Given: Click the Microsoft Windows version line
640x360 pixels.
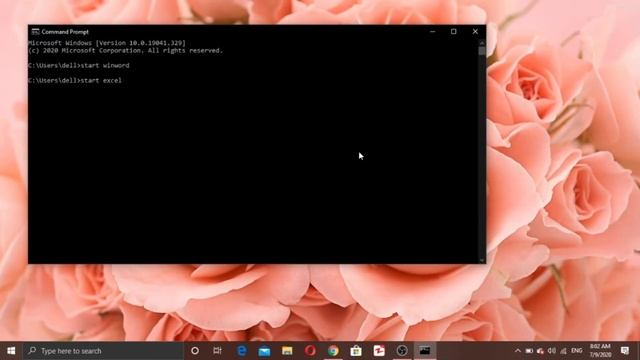Looking at the screenshot, I should click(107, 43).
